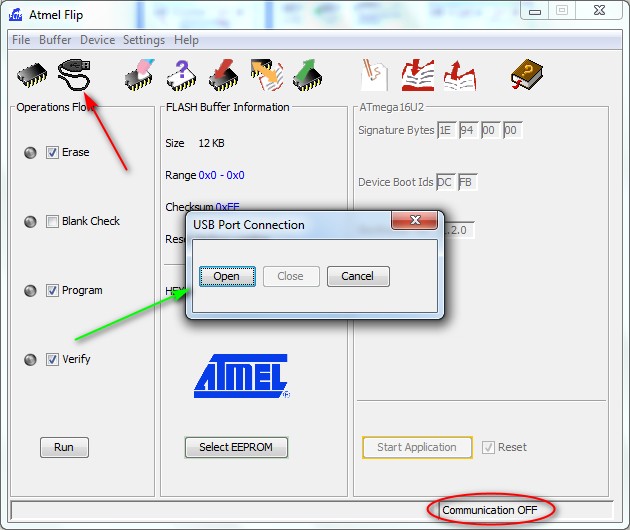Image resolution: width=630 pixels, height=530 pixels.
Task: Click the Save Buffer As HEX icon
Action: (x=460, y=76)
